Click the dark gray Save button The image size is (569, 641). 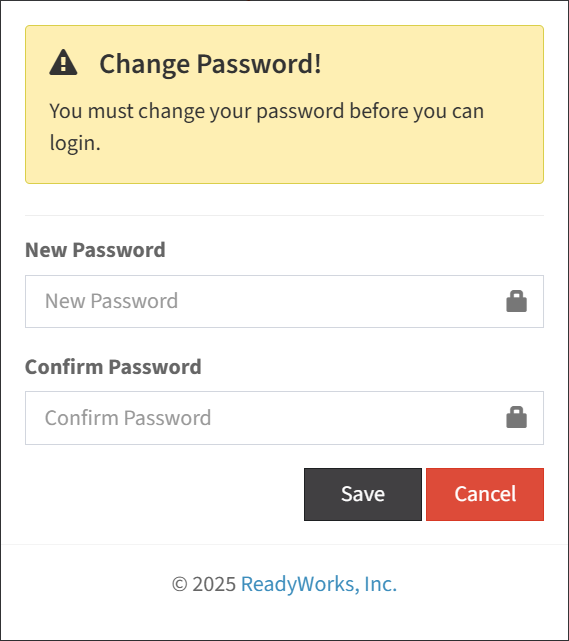point(363,494)
